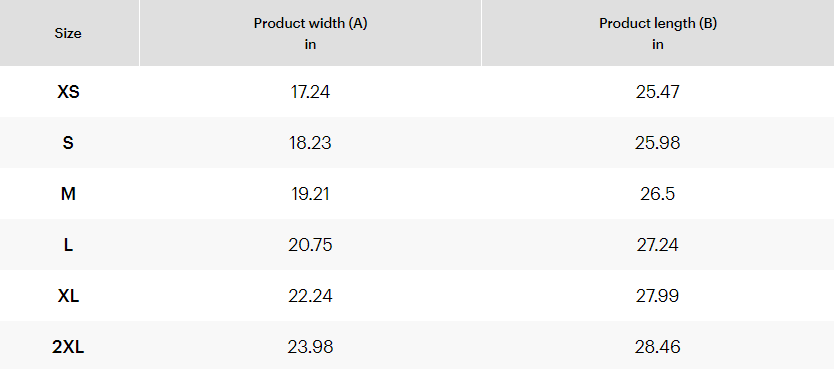
Task: Click the 2XL size row label
Action: [68, 347]
